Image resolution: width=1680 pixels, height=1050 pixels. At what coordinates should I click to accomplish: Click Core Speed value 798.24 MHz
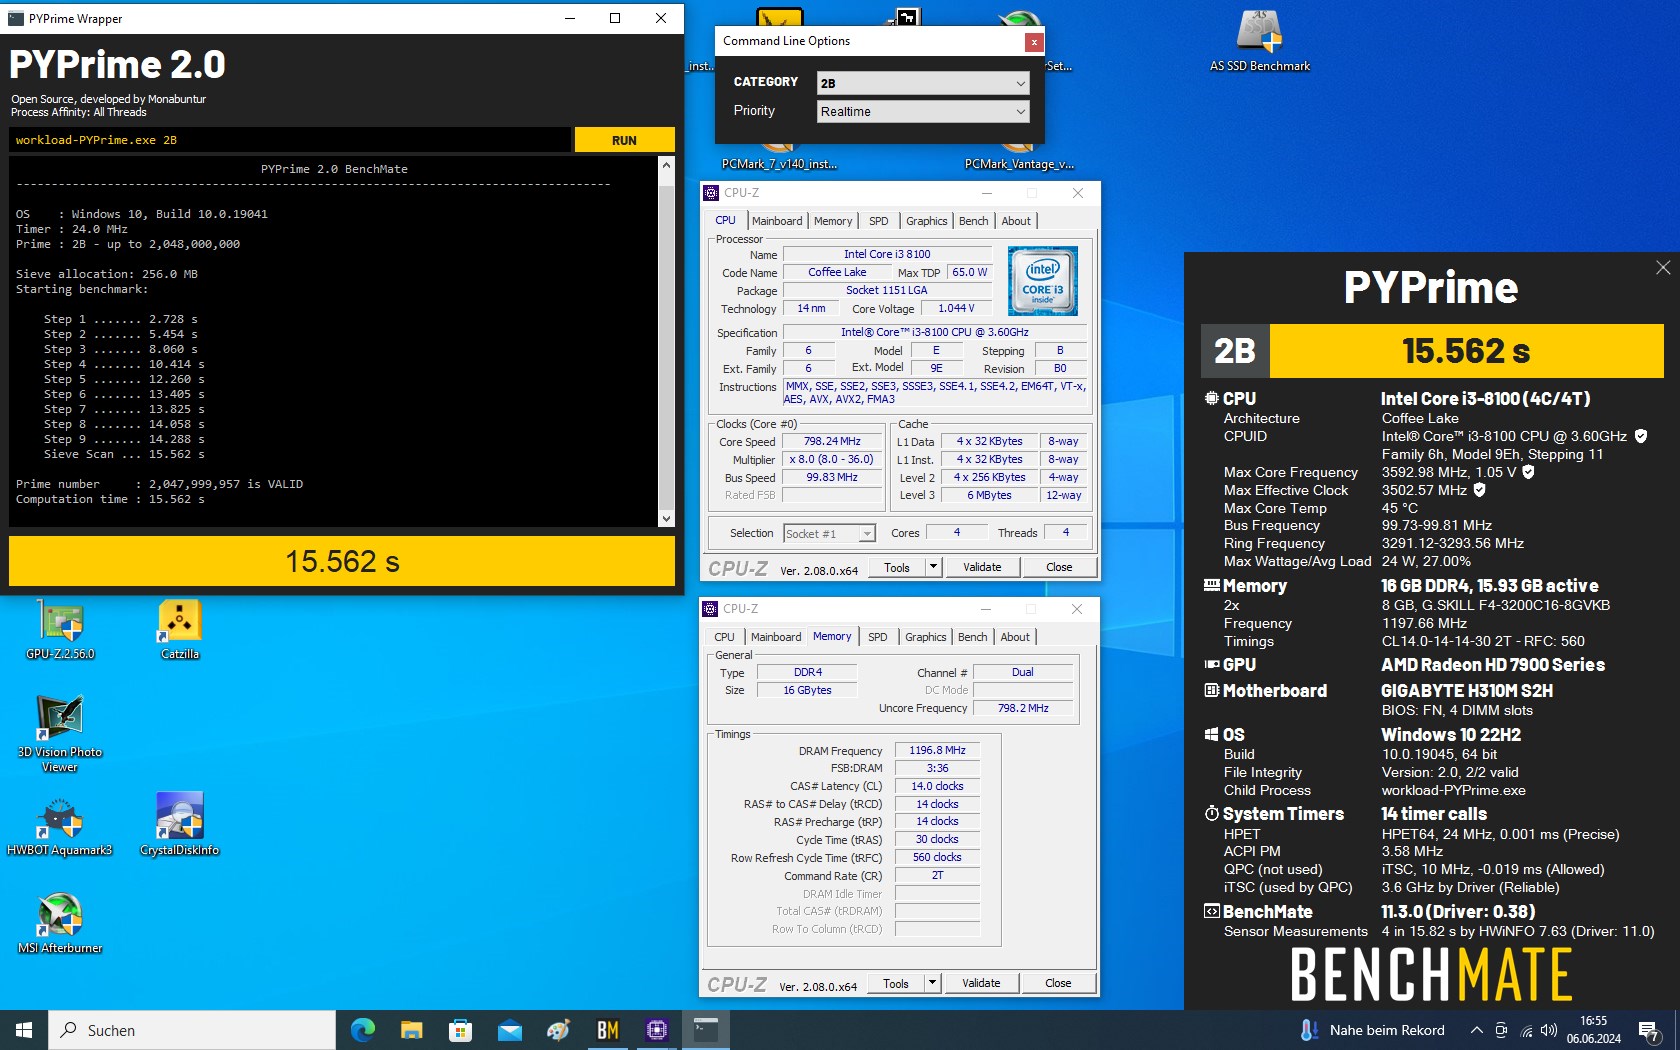pos(833,441)
